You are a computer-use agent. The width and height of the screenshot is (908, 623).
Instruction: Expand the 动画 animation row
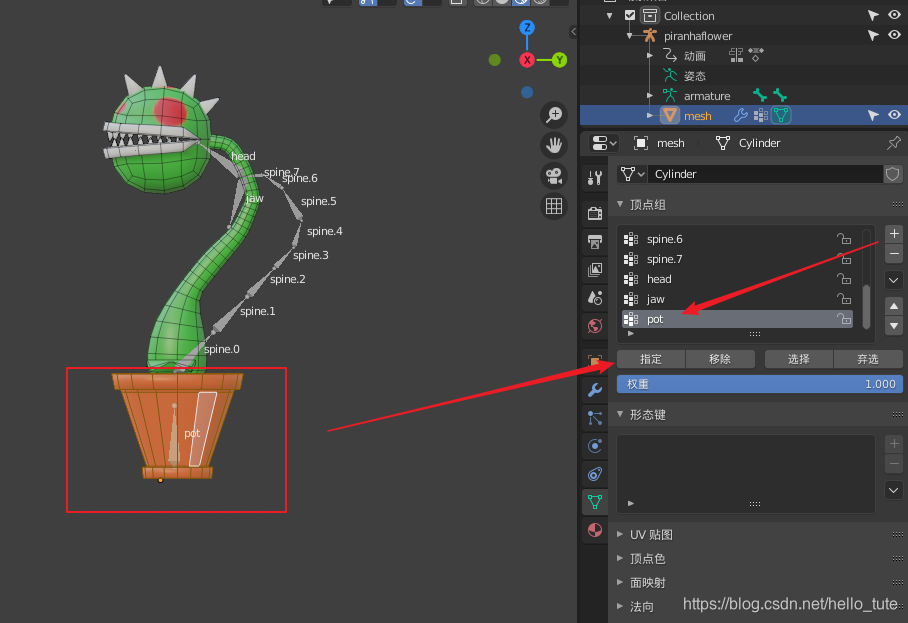(650, 56)
